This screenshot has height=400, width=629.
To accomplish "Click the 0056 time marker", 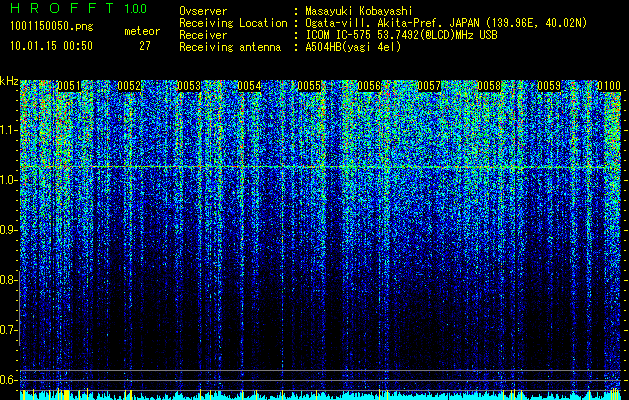I will (x=369, y=86).
